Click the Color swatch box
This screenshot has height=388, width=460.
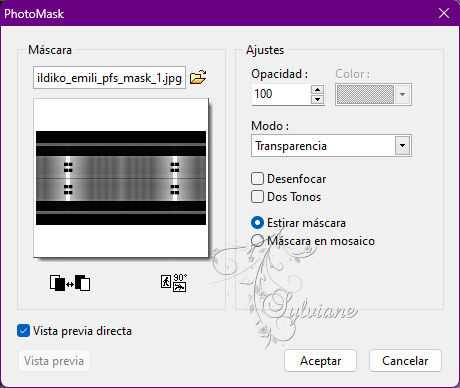click(x=365, y=95)
